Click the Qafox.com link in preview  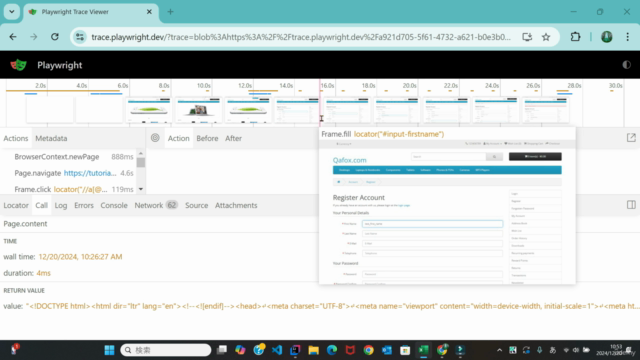(x=349, y=160)
